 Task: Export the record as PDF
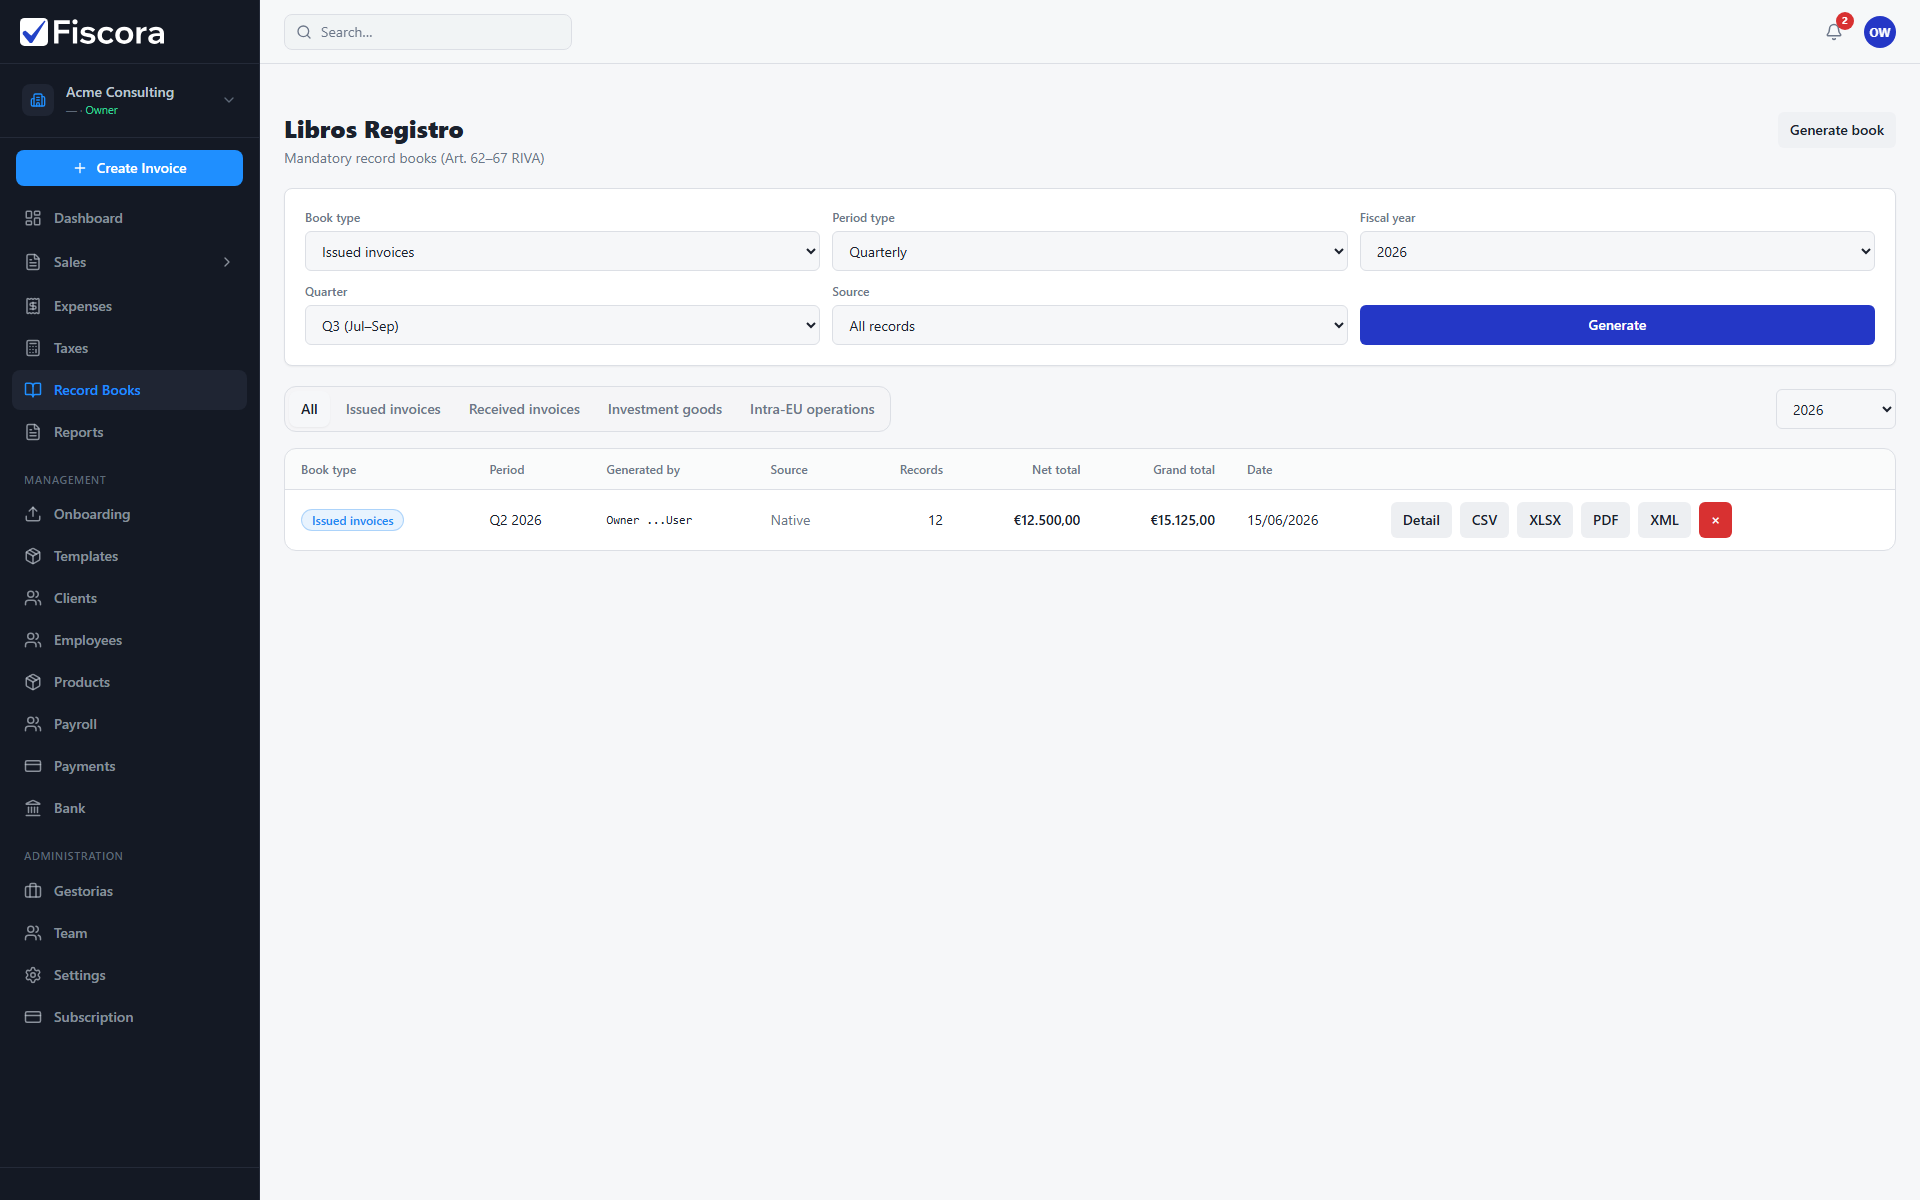[x=1605, y=520]
